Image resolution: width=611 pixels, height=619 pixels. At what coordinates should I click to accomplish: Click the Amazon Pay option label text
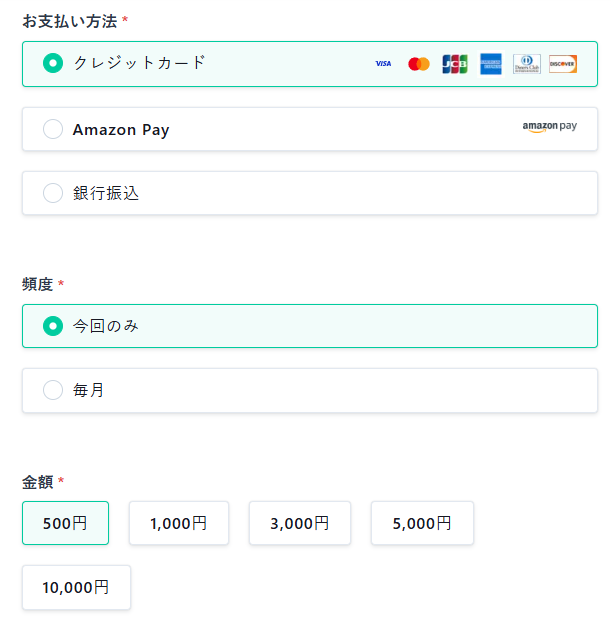coord(121,129)
